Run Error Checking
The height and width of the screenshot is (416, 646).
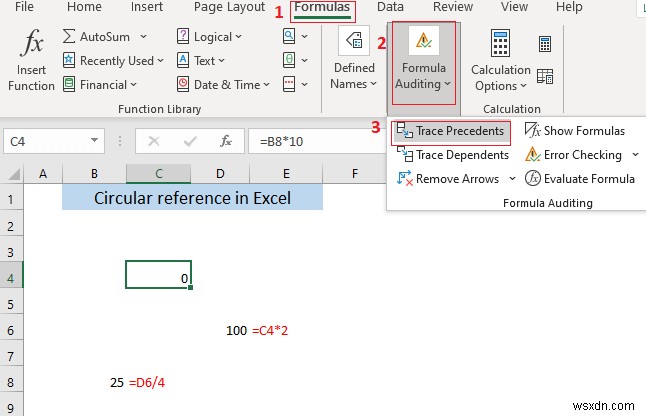pos(573,155)
